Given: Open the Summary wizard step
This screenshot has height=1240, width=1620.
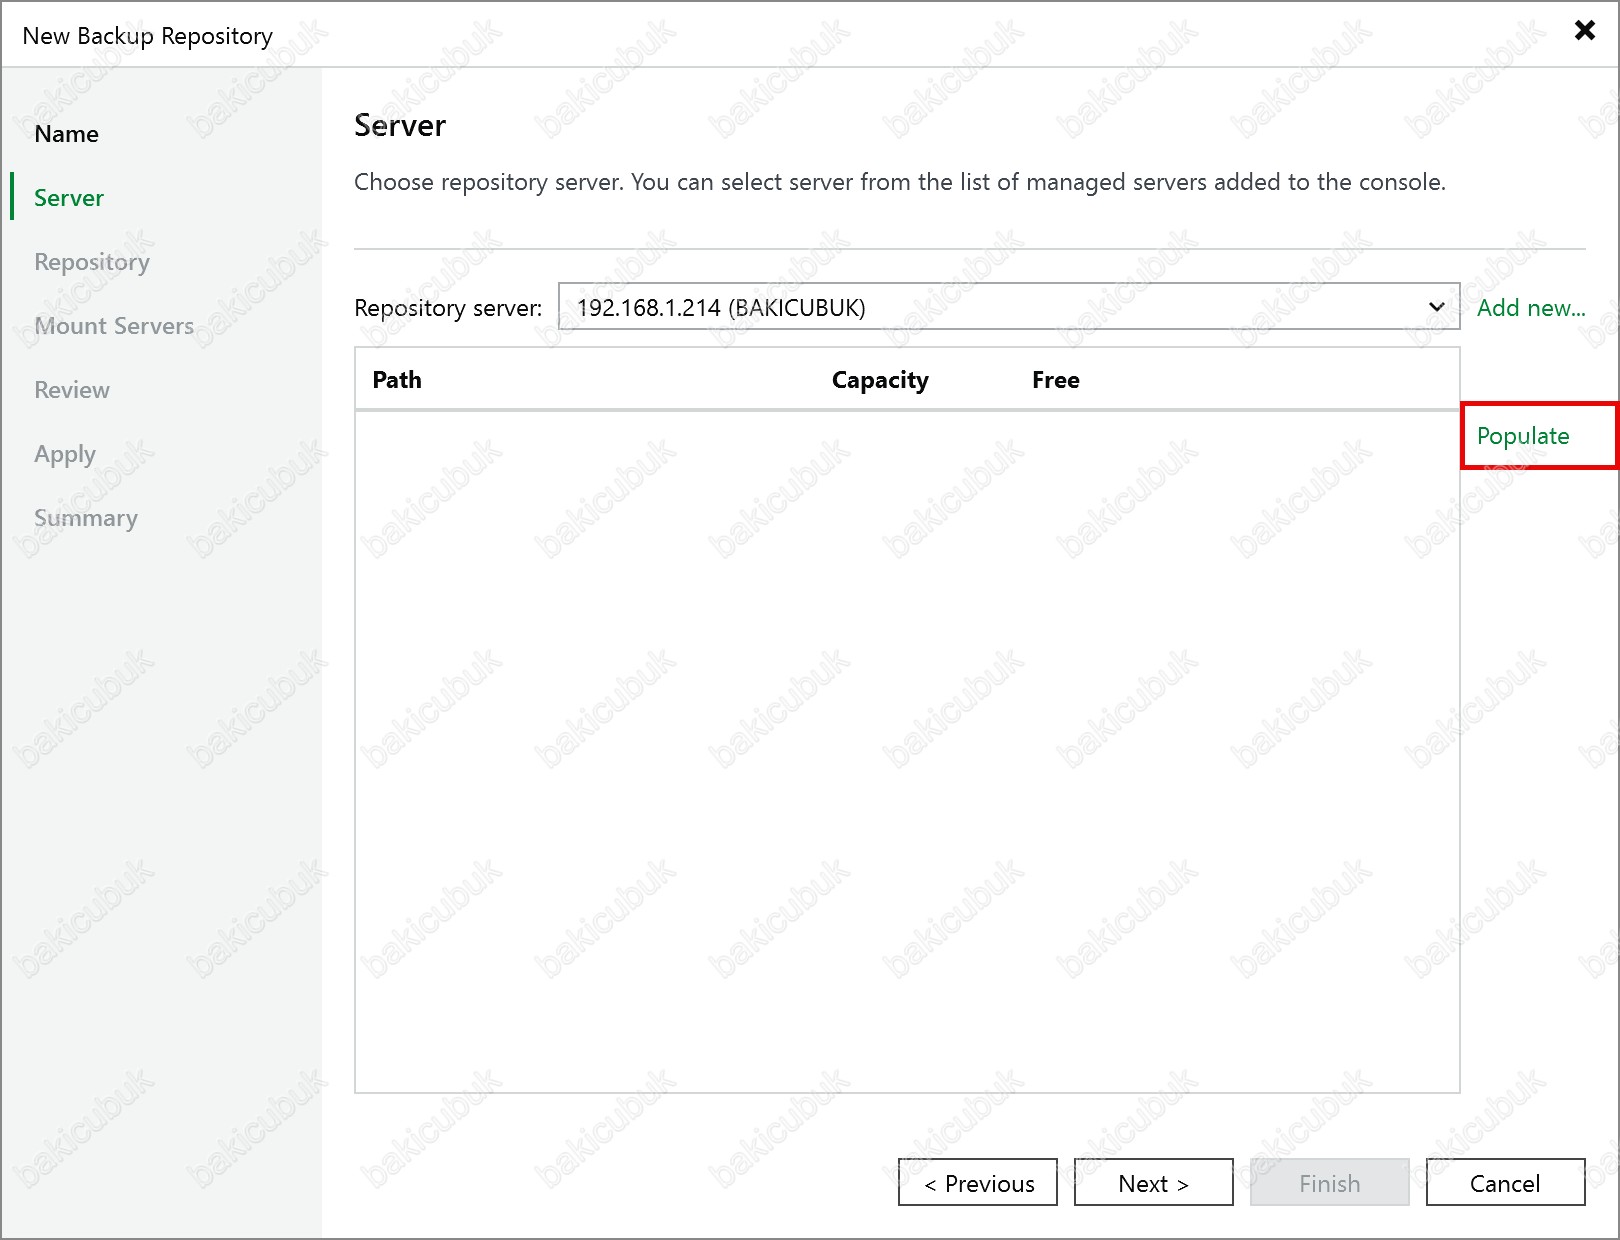Looking at the screenshot, I should click(86, 518).
